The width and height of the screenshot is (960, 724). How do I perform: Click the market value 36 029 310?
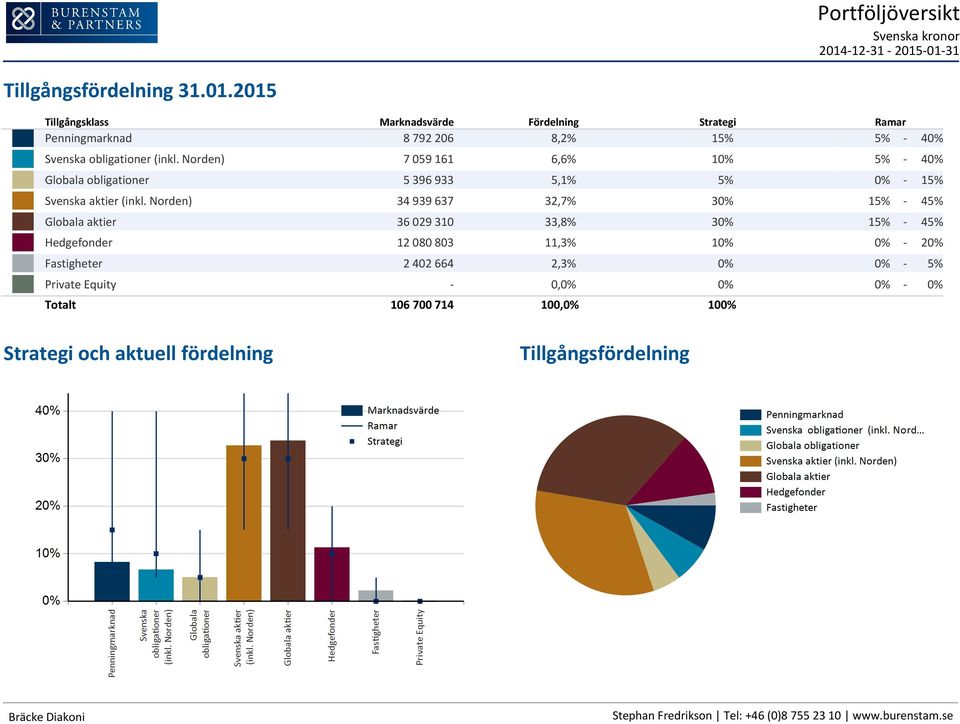click(425, 222)
